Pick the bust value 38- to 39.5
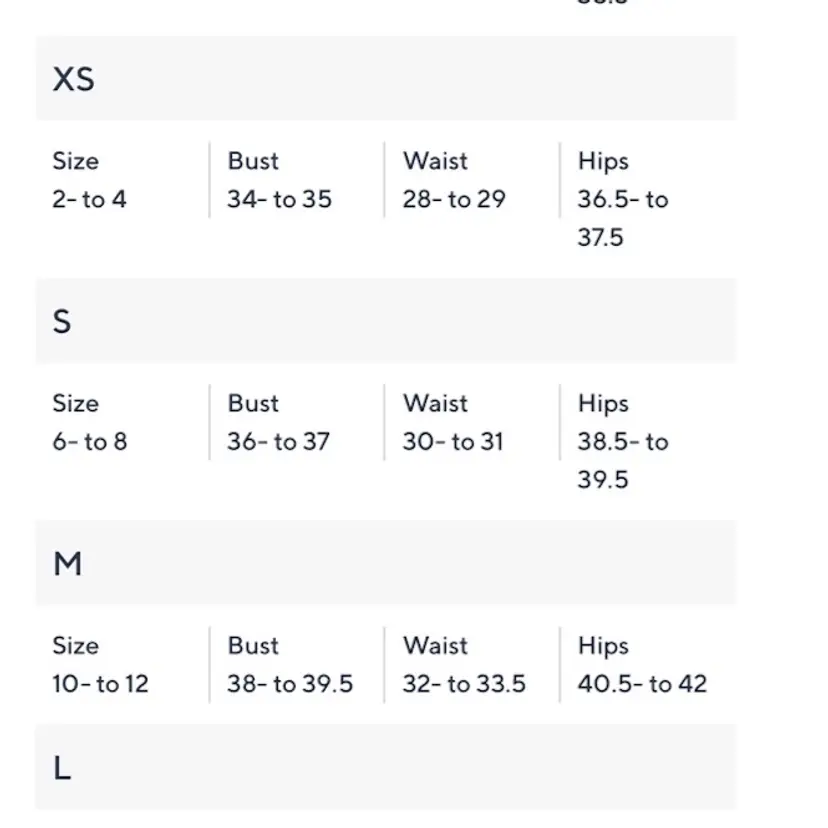This screenshot has height=828, width=828. pyautogui.click(x=290, y=684)
